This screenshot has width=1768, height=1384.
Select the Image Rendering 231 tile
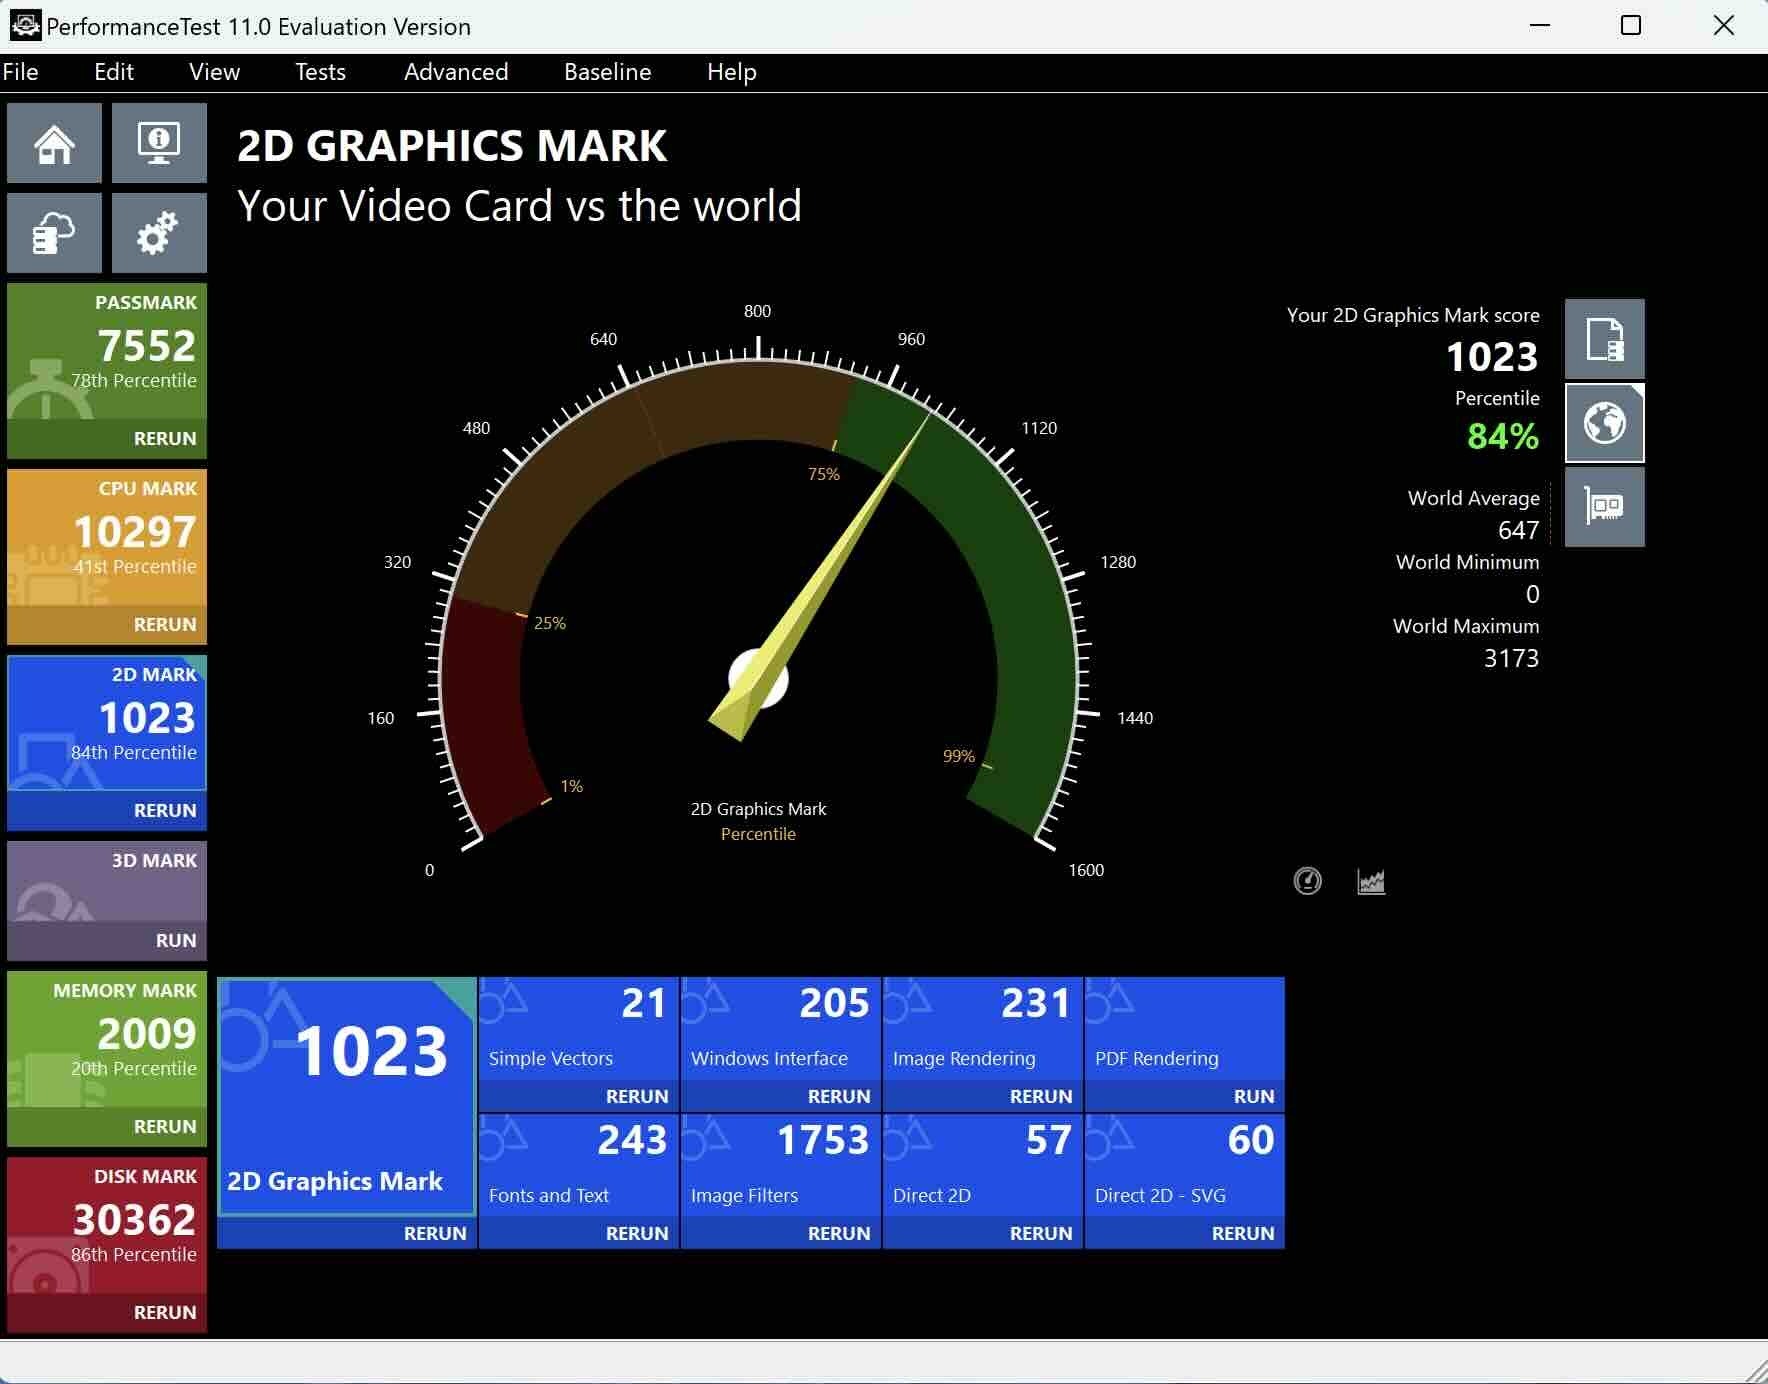[983, 1029]
